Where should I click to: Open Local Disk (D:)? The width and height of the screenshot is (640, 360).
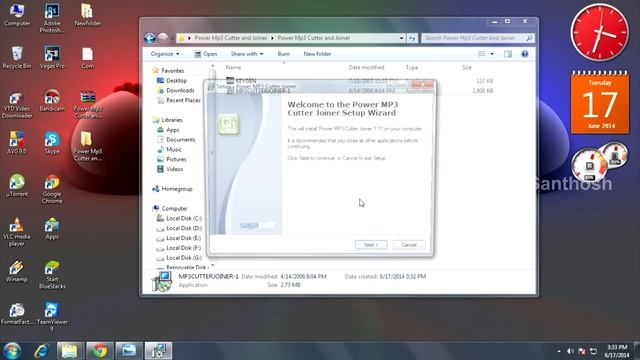pos(180,228)
